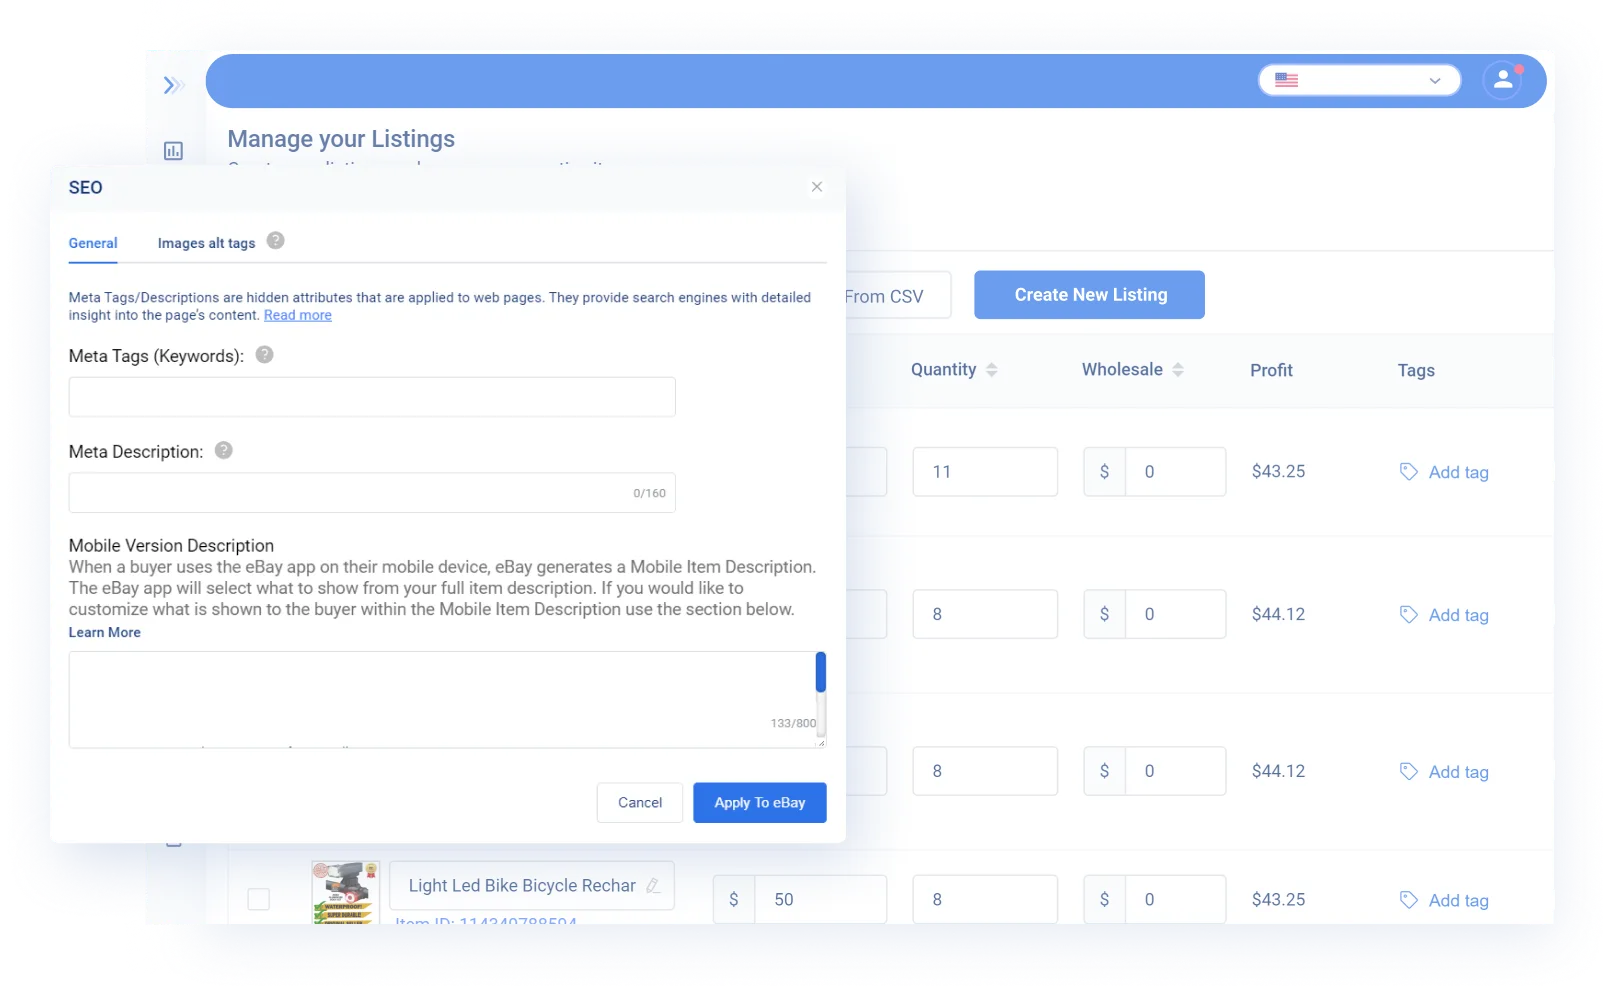The image size is (1611, 992).
Task: Open the Read more link
Action: coord(298,315)
